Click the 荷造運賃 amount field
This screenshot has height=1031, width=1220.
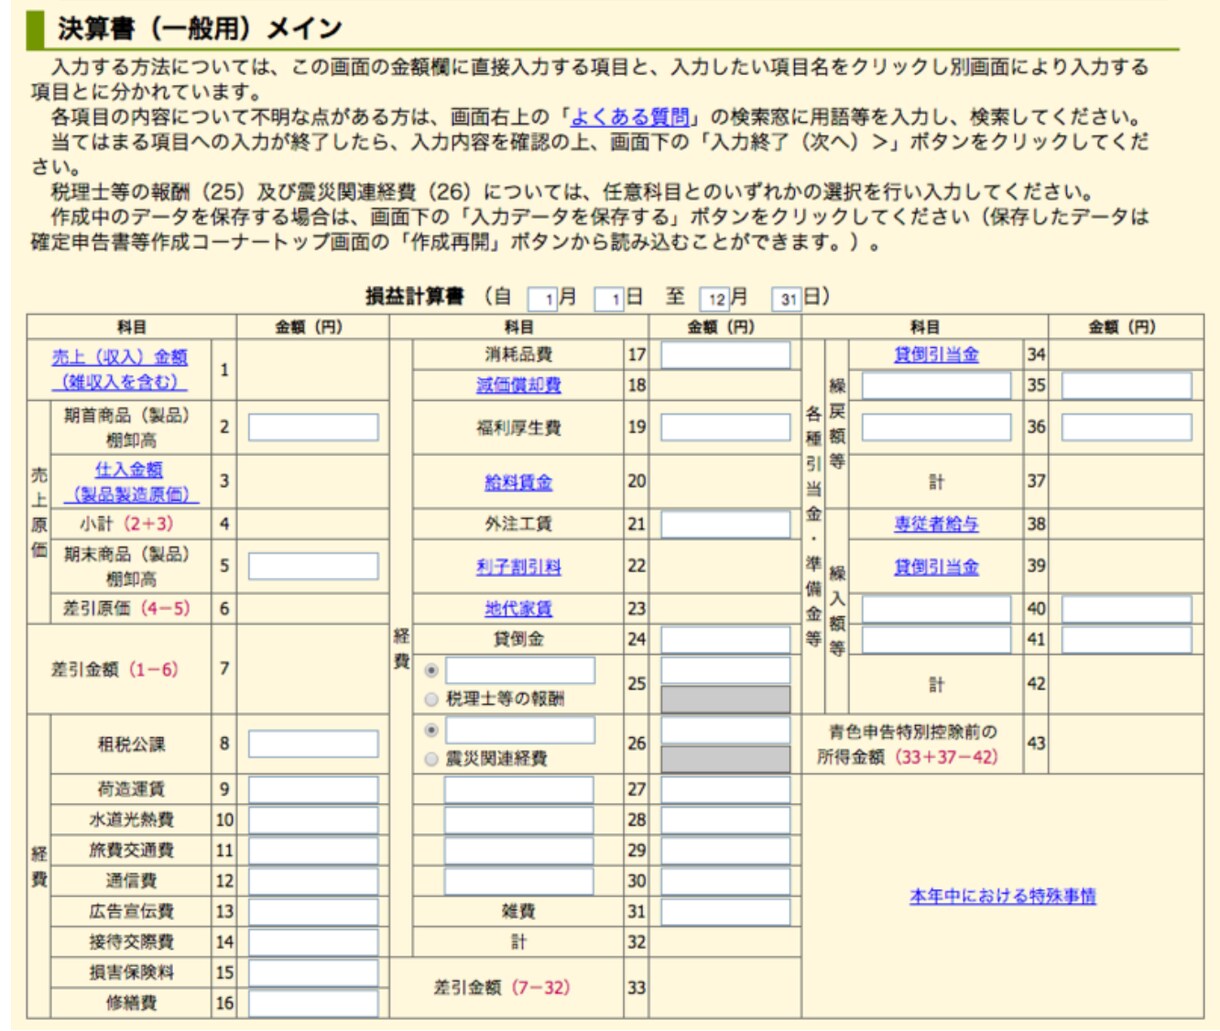click(x=313, y=789)
